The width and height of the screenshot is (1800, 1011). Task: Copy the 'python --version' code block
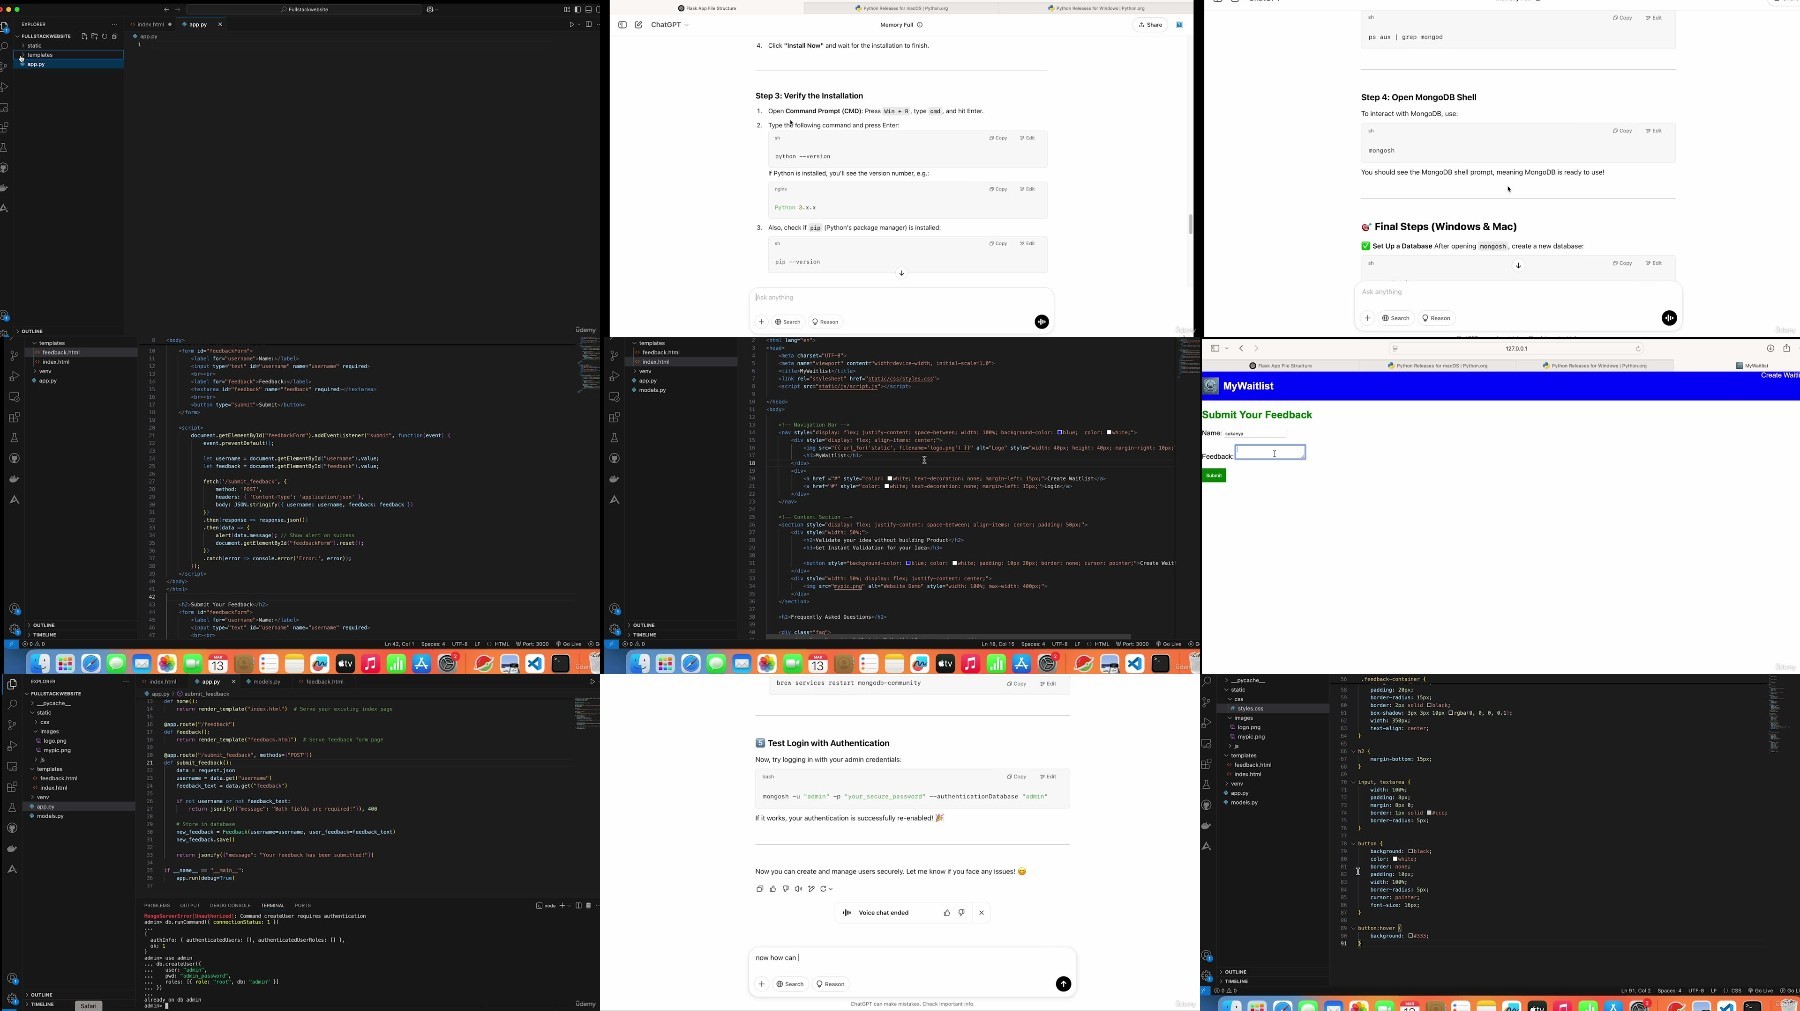click(x=998, y=138)
